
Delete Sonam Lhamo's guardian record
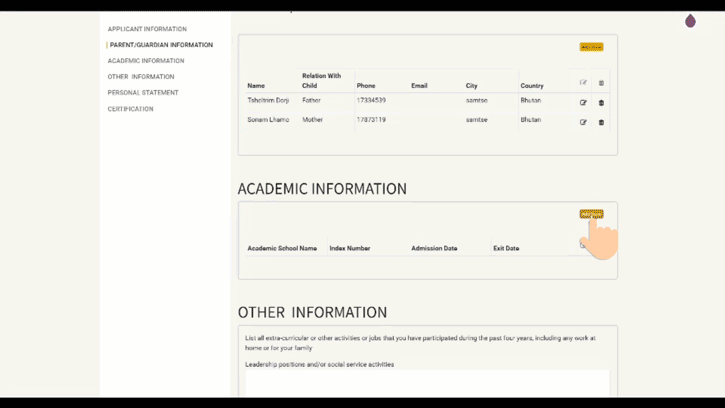[x=601, y=122]
